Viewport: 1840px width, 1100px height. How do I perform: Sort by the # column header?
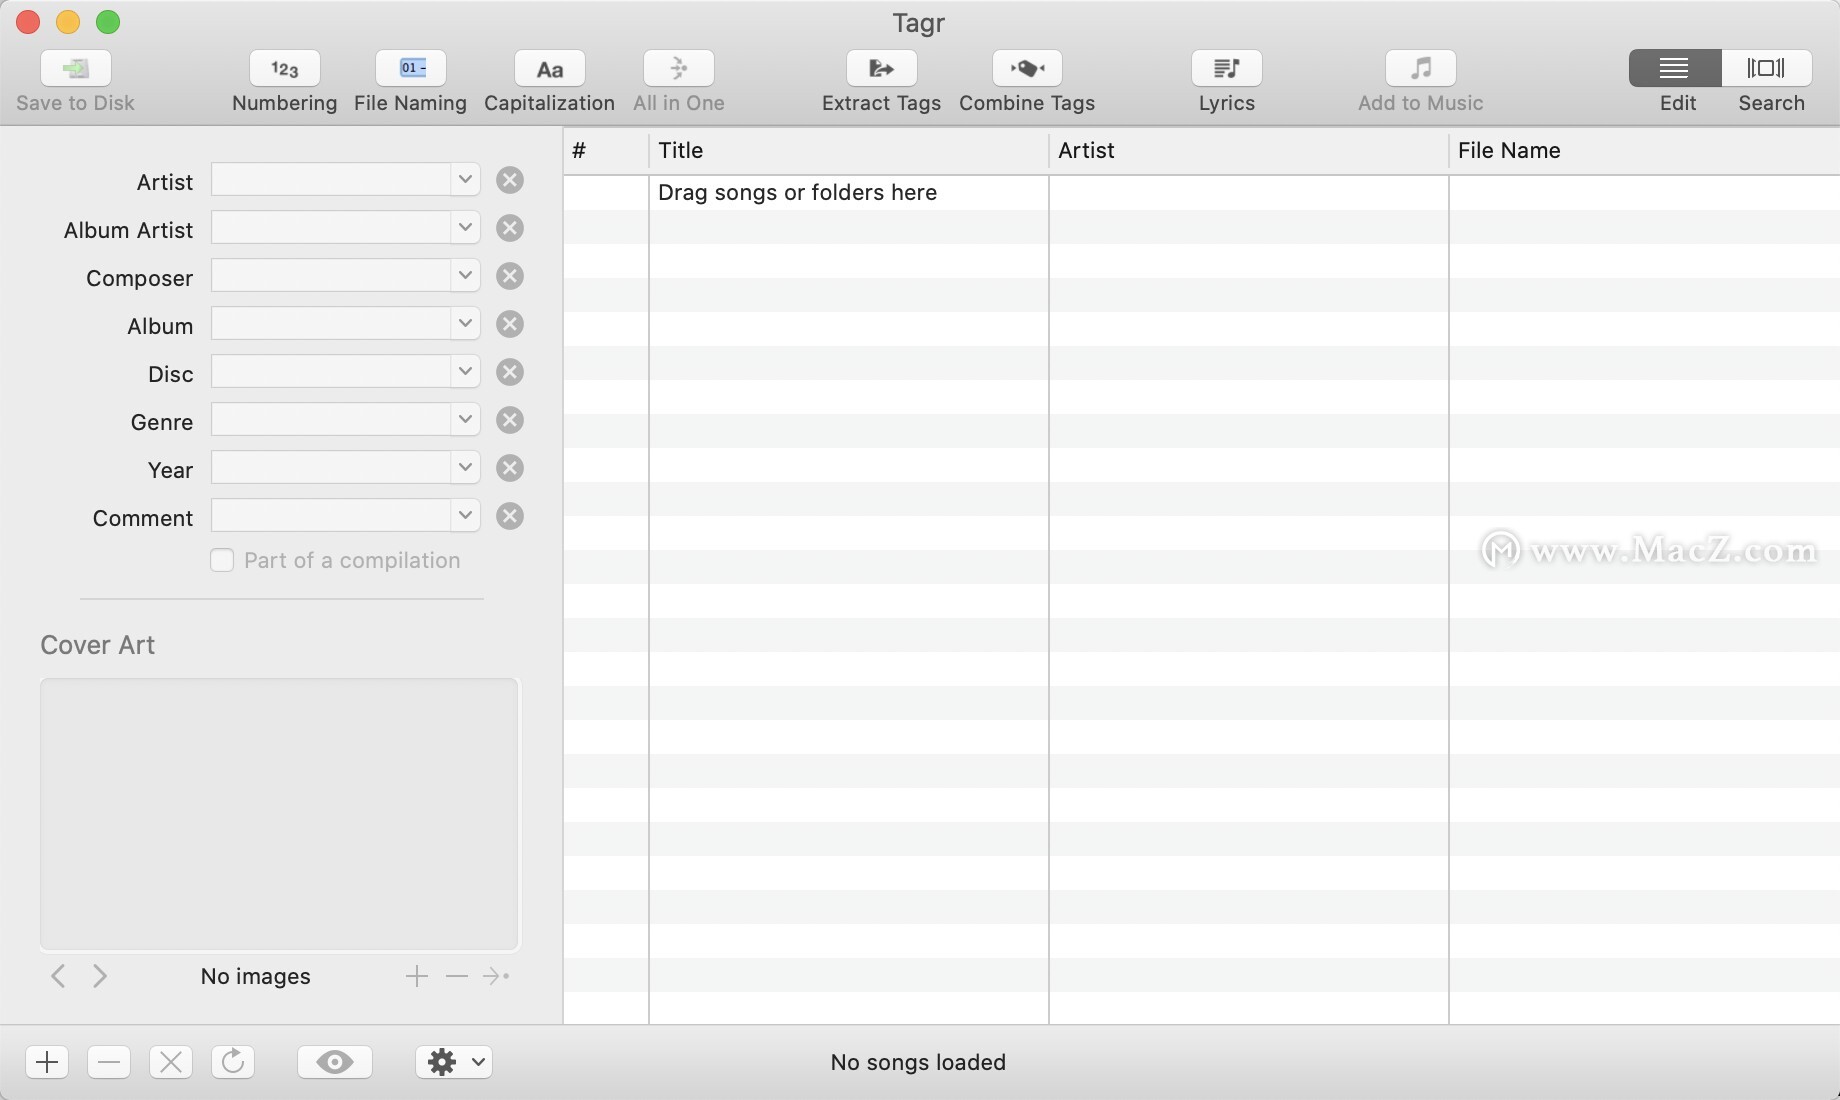pyautogui.click(x=606, y=151)
